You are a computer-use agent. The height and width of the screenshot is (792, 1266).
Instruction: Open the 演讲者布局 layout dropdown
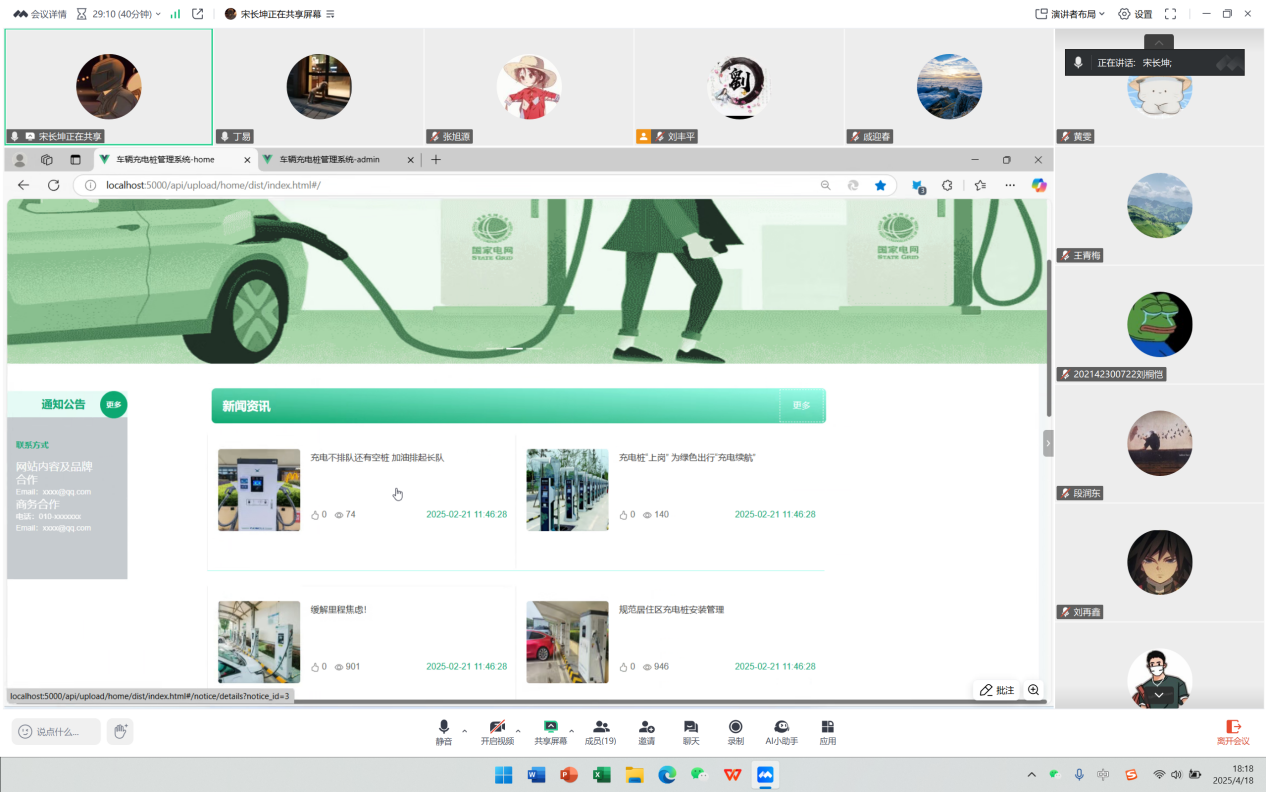coord(1071,14)
